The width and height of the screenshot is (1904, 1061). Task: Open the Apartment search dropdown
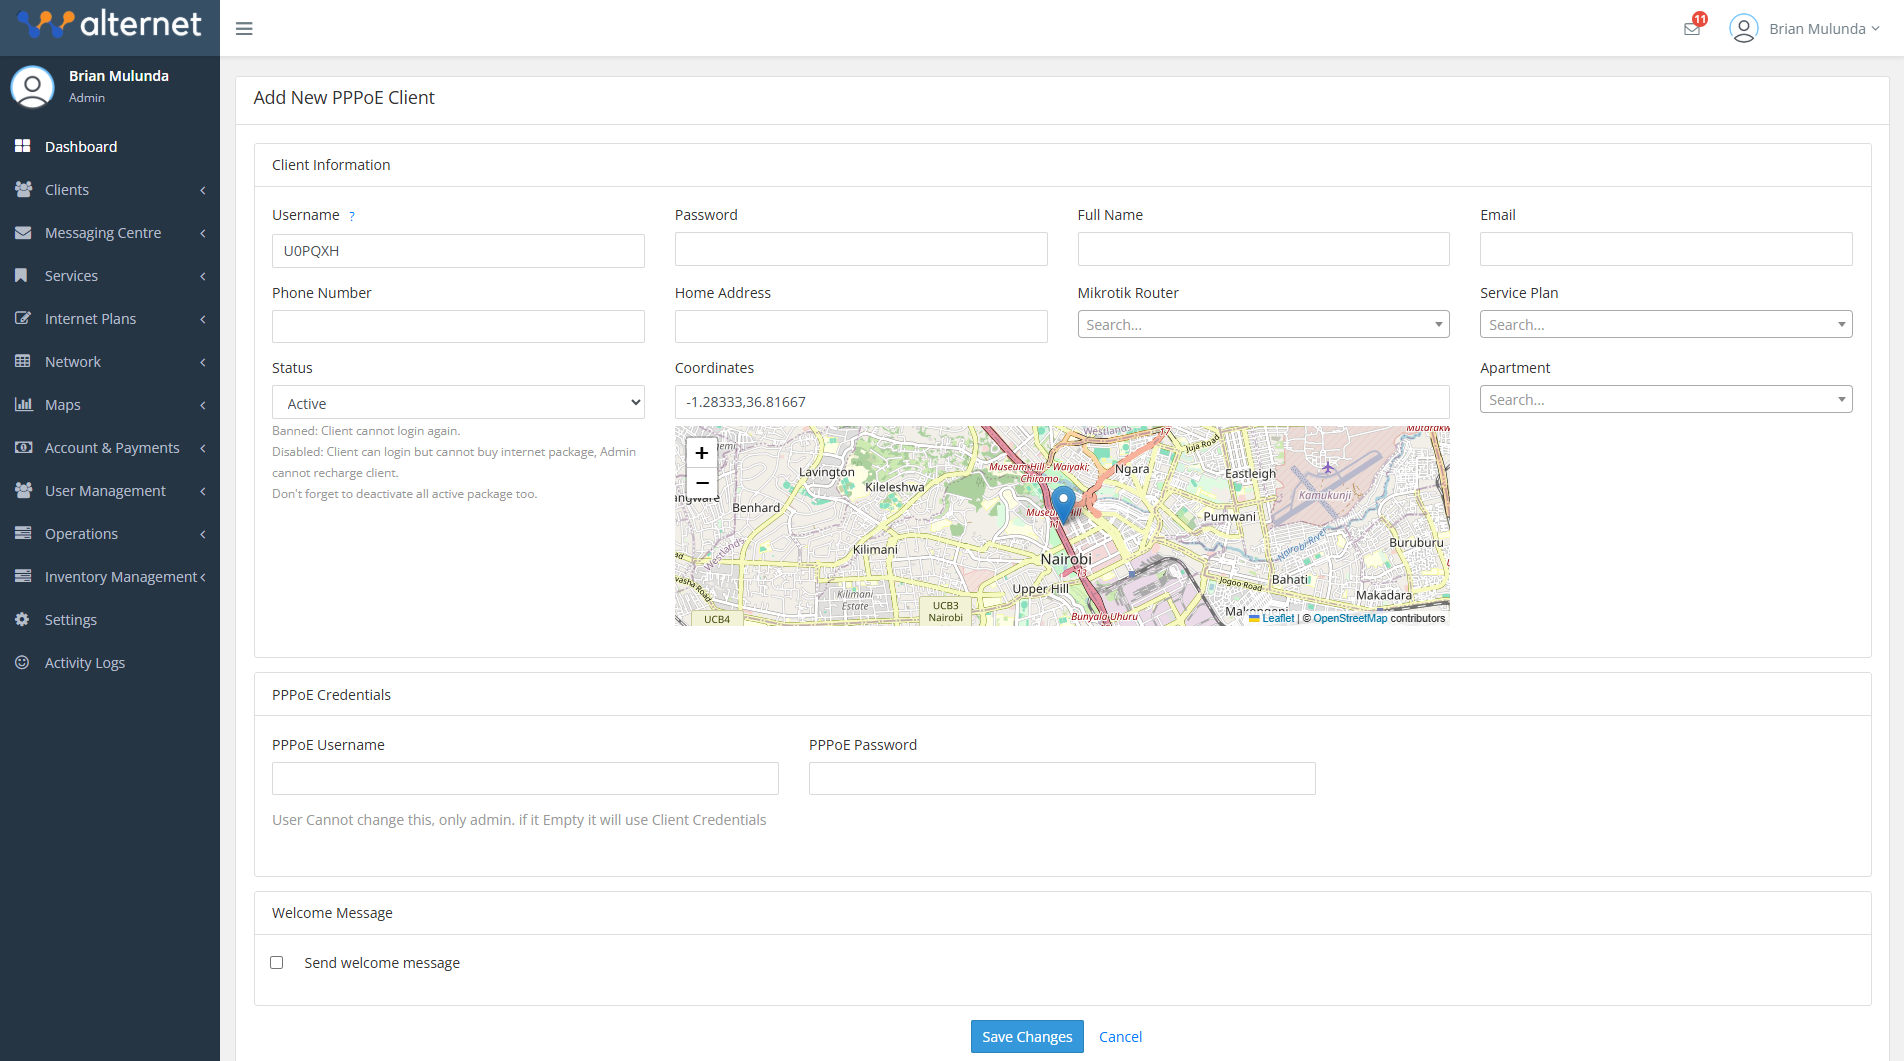[x=1665, y=400]
